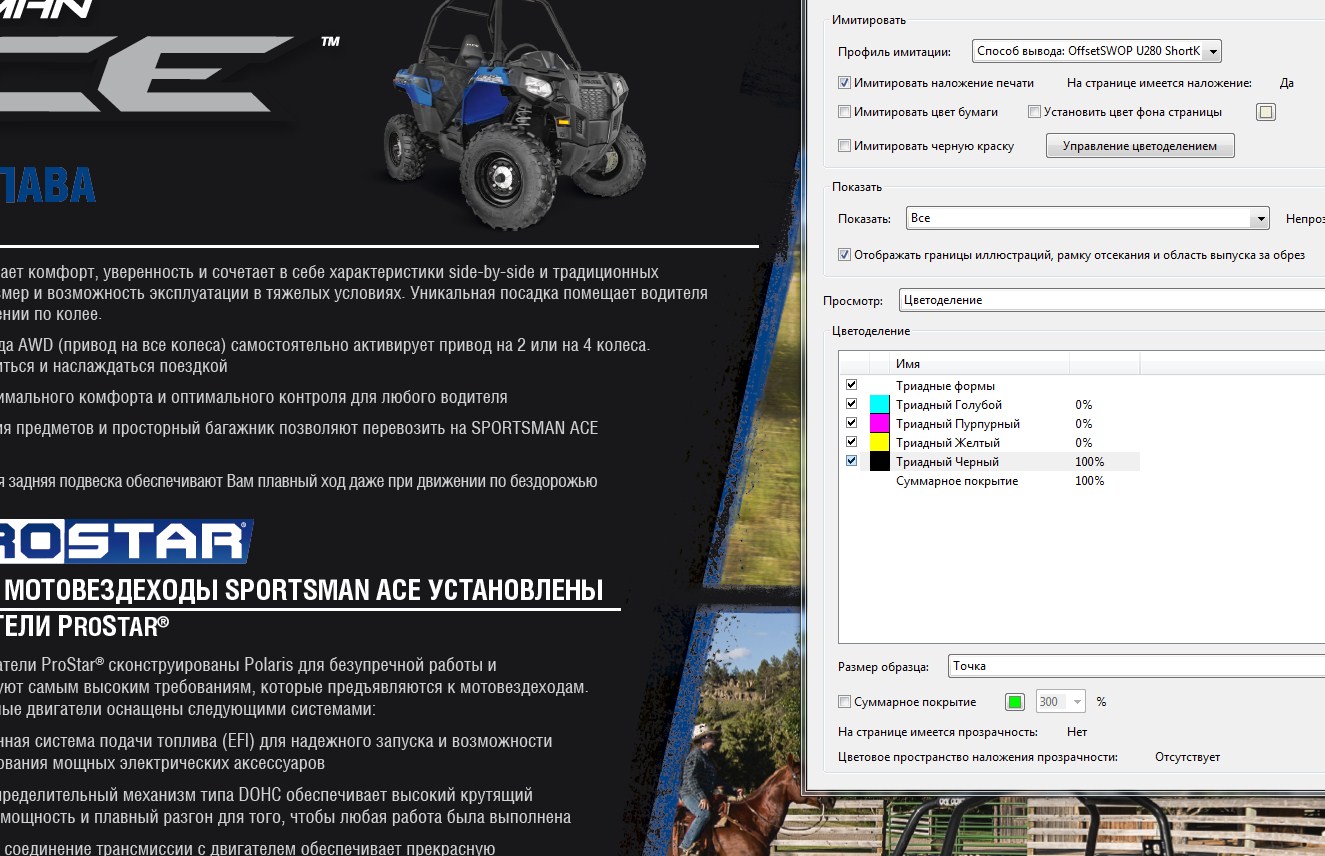This screenshot has width=1325, height=856.
Task: Uncheck 'Триадный Желтый' plate checkbox
Action: 852,442
